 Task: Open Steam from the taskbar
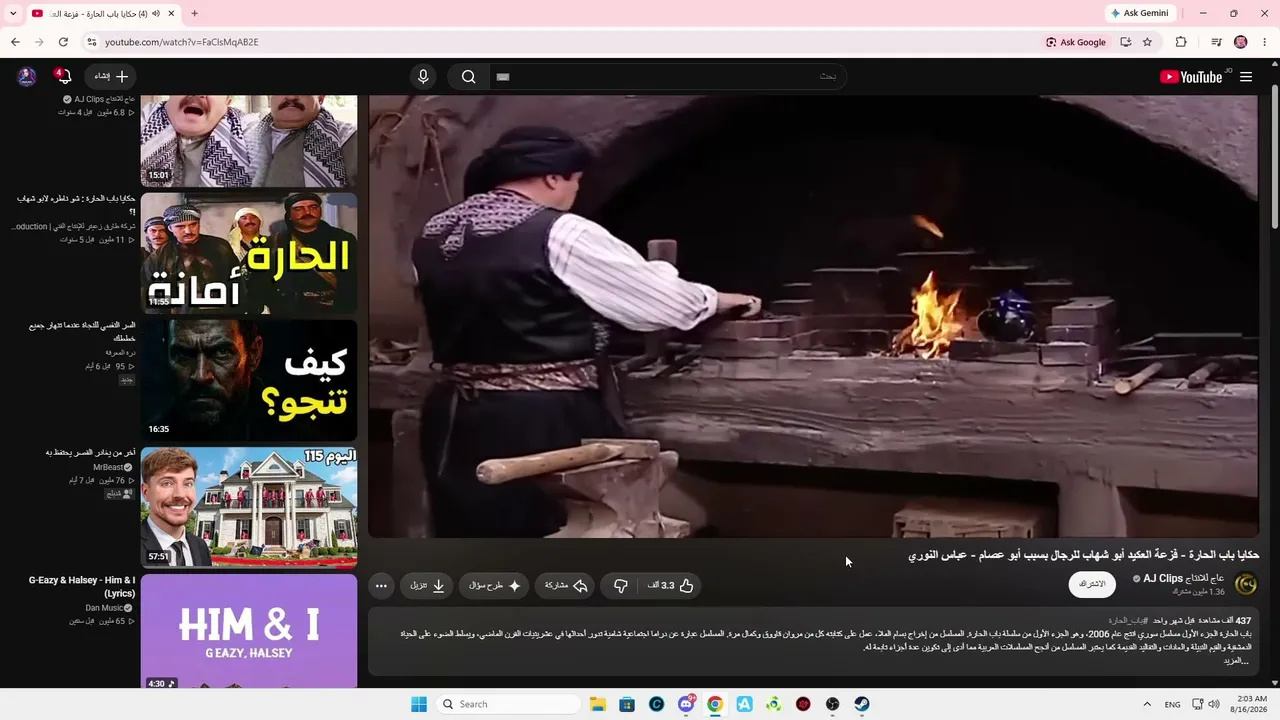[862, 704]
